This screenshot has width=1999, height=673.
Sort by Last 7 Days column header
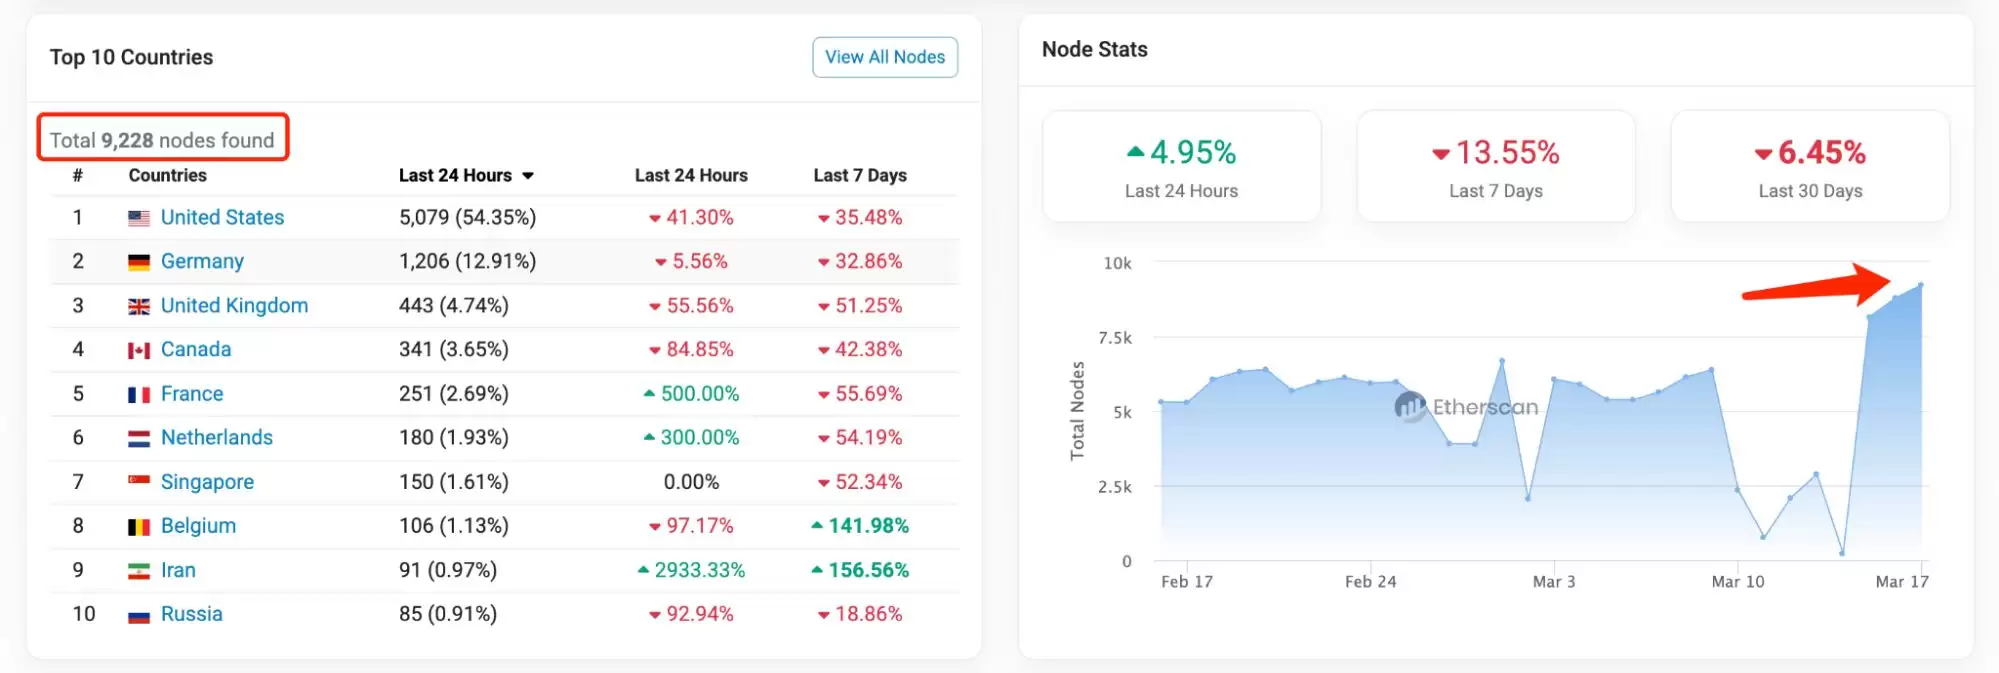click(x=860, y=175)
